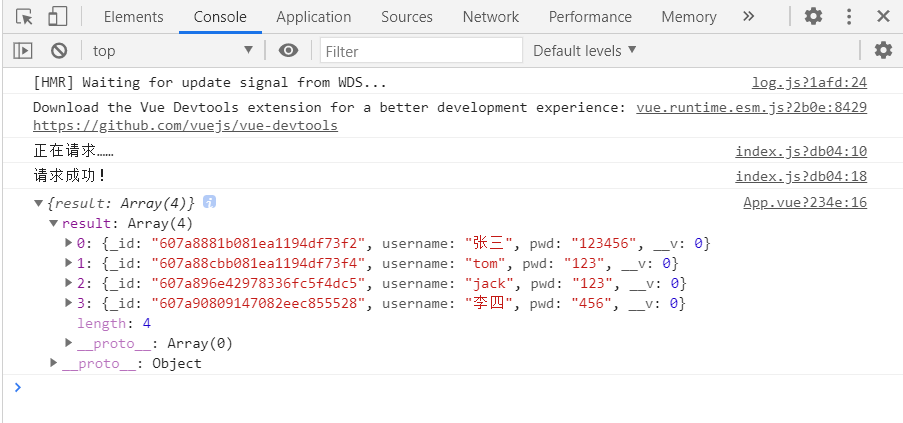Select the Console tab

(220, 17)
